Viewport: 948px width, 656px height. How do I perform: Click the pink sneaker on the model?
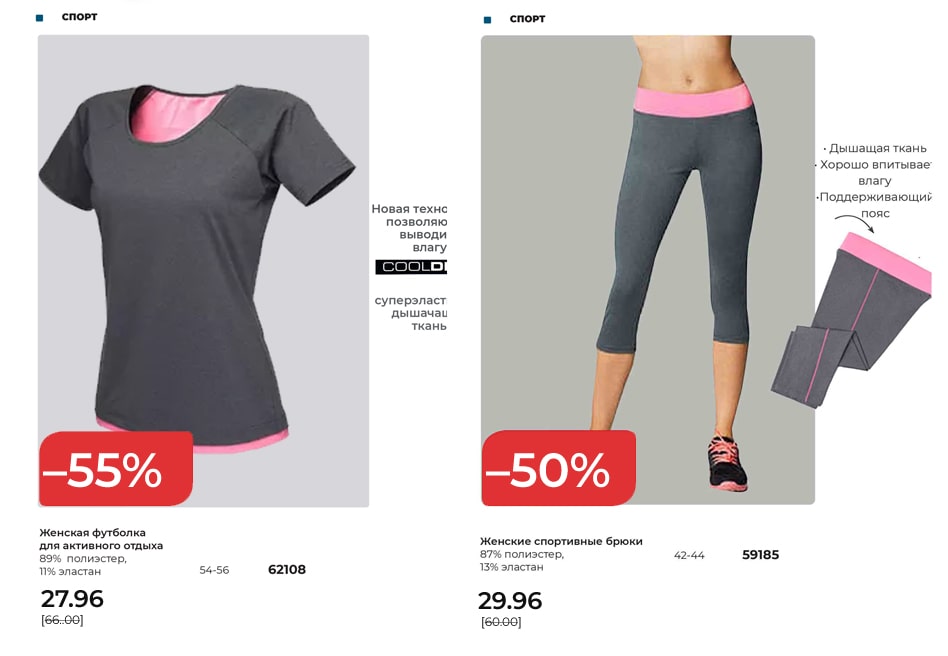click(x=727, y=461)
